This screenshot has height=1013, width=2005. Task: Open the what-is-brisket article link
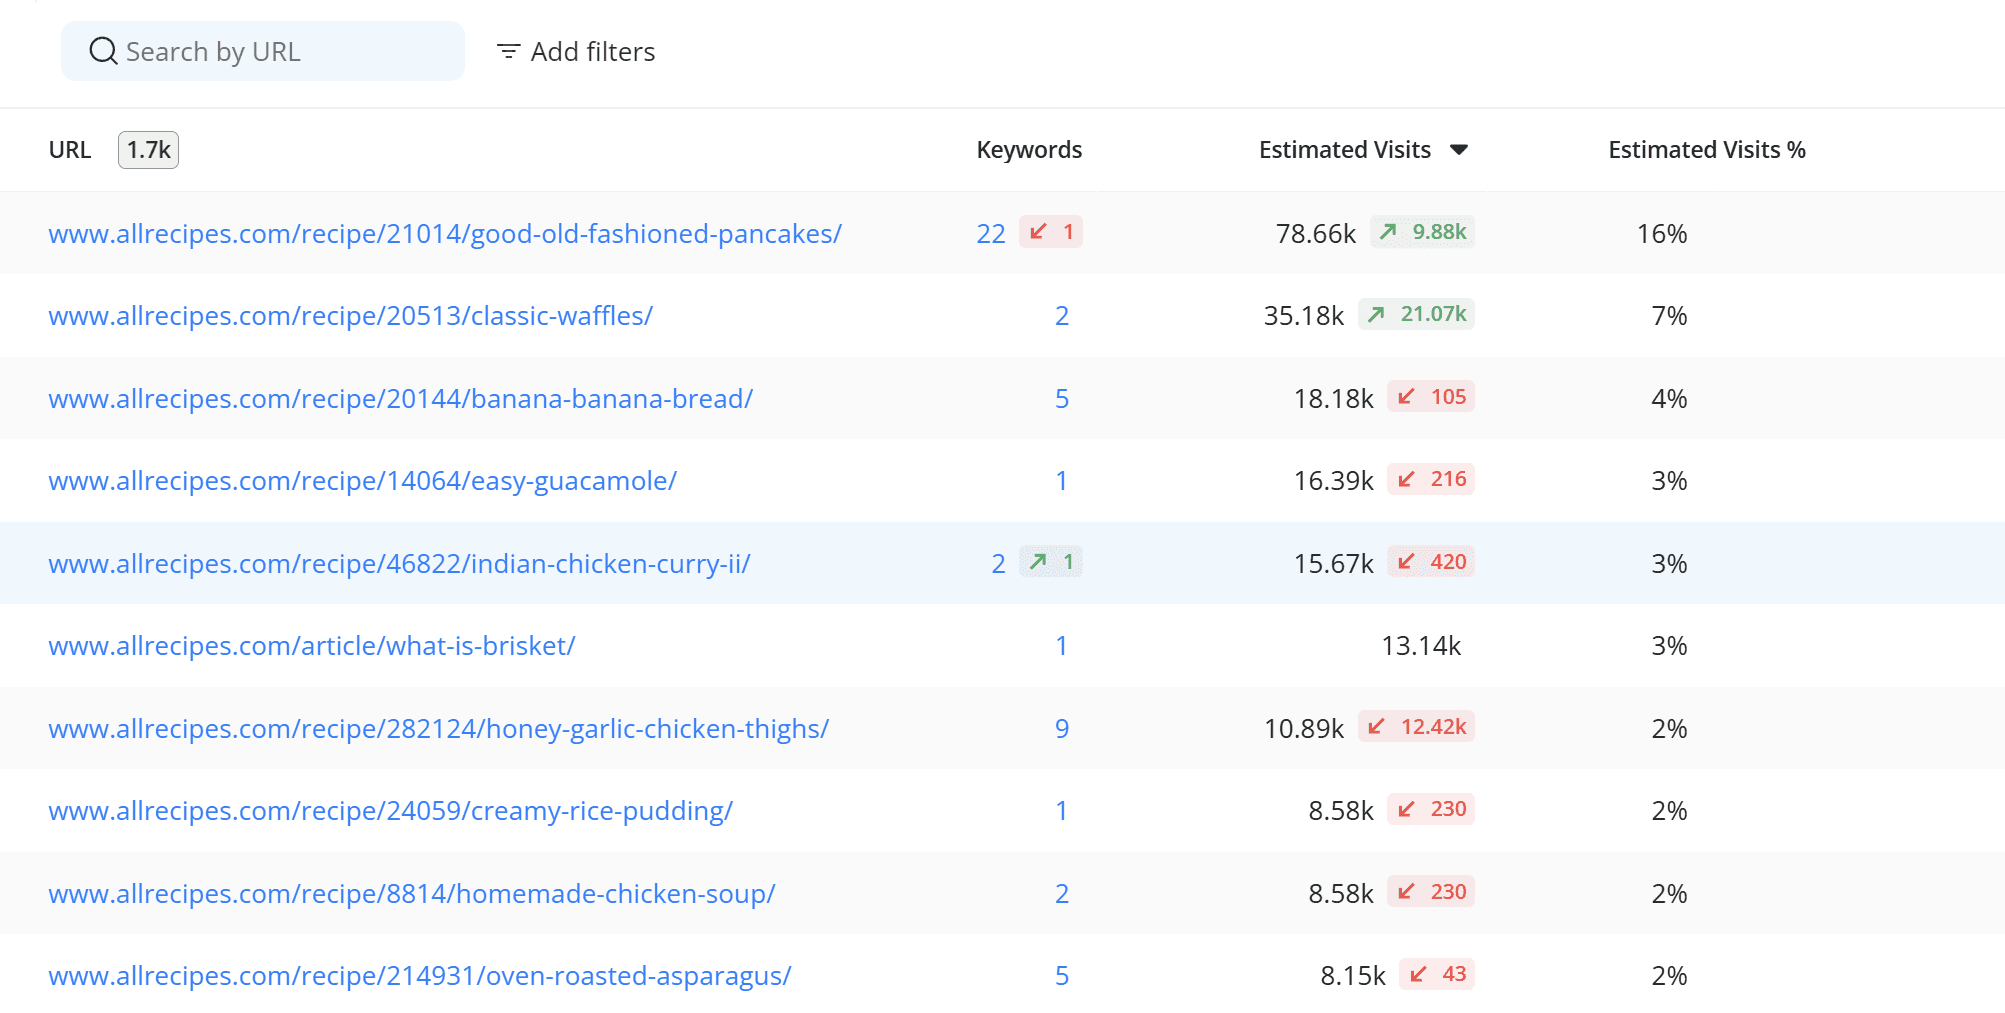click(x=312, y=645)
